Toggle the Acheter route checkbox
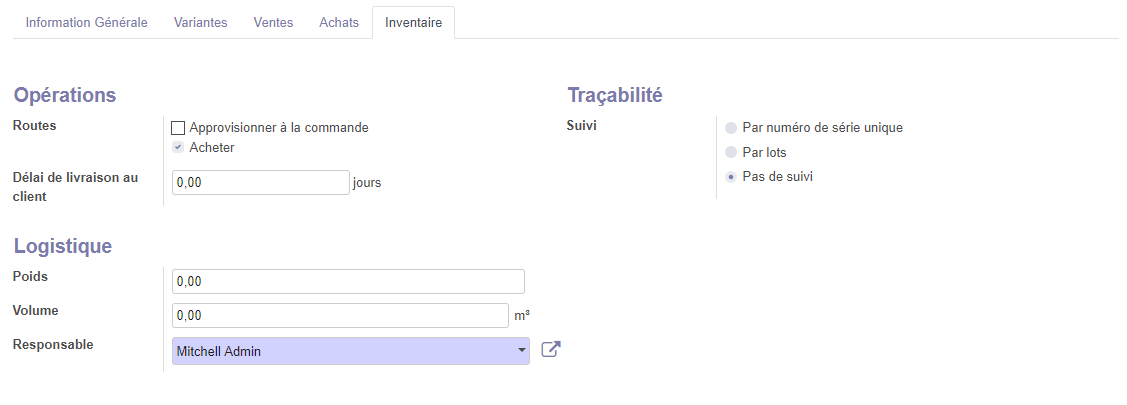The image size is (1127, 405). pos(179,148)
